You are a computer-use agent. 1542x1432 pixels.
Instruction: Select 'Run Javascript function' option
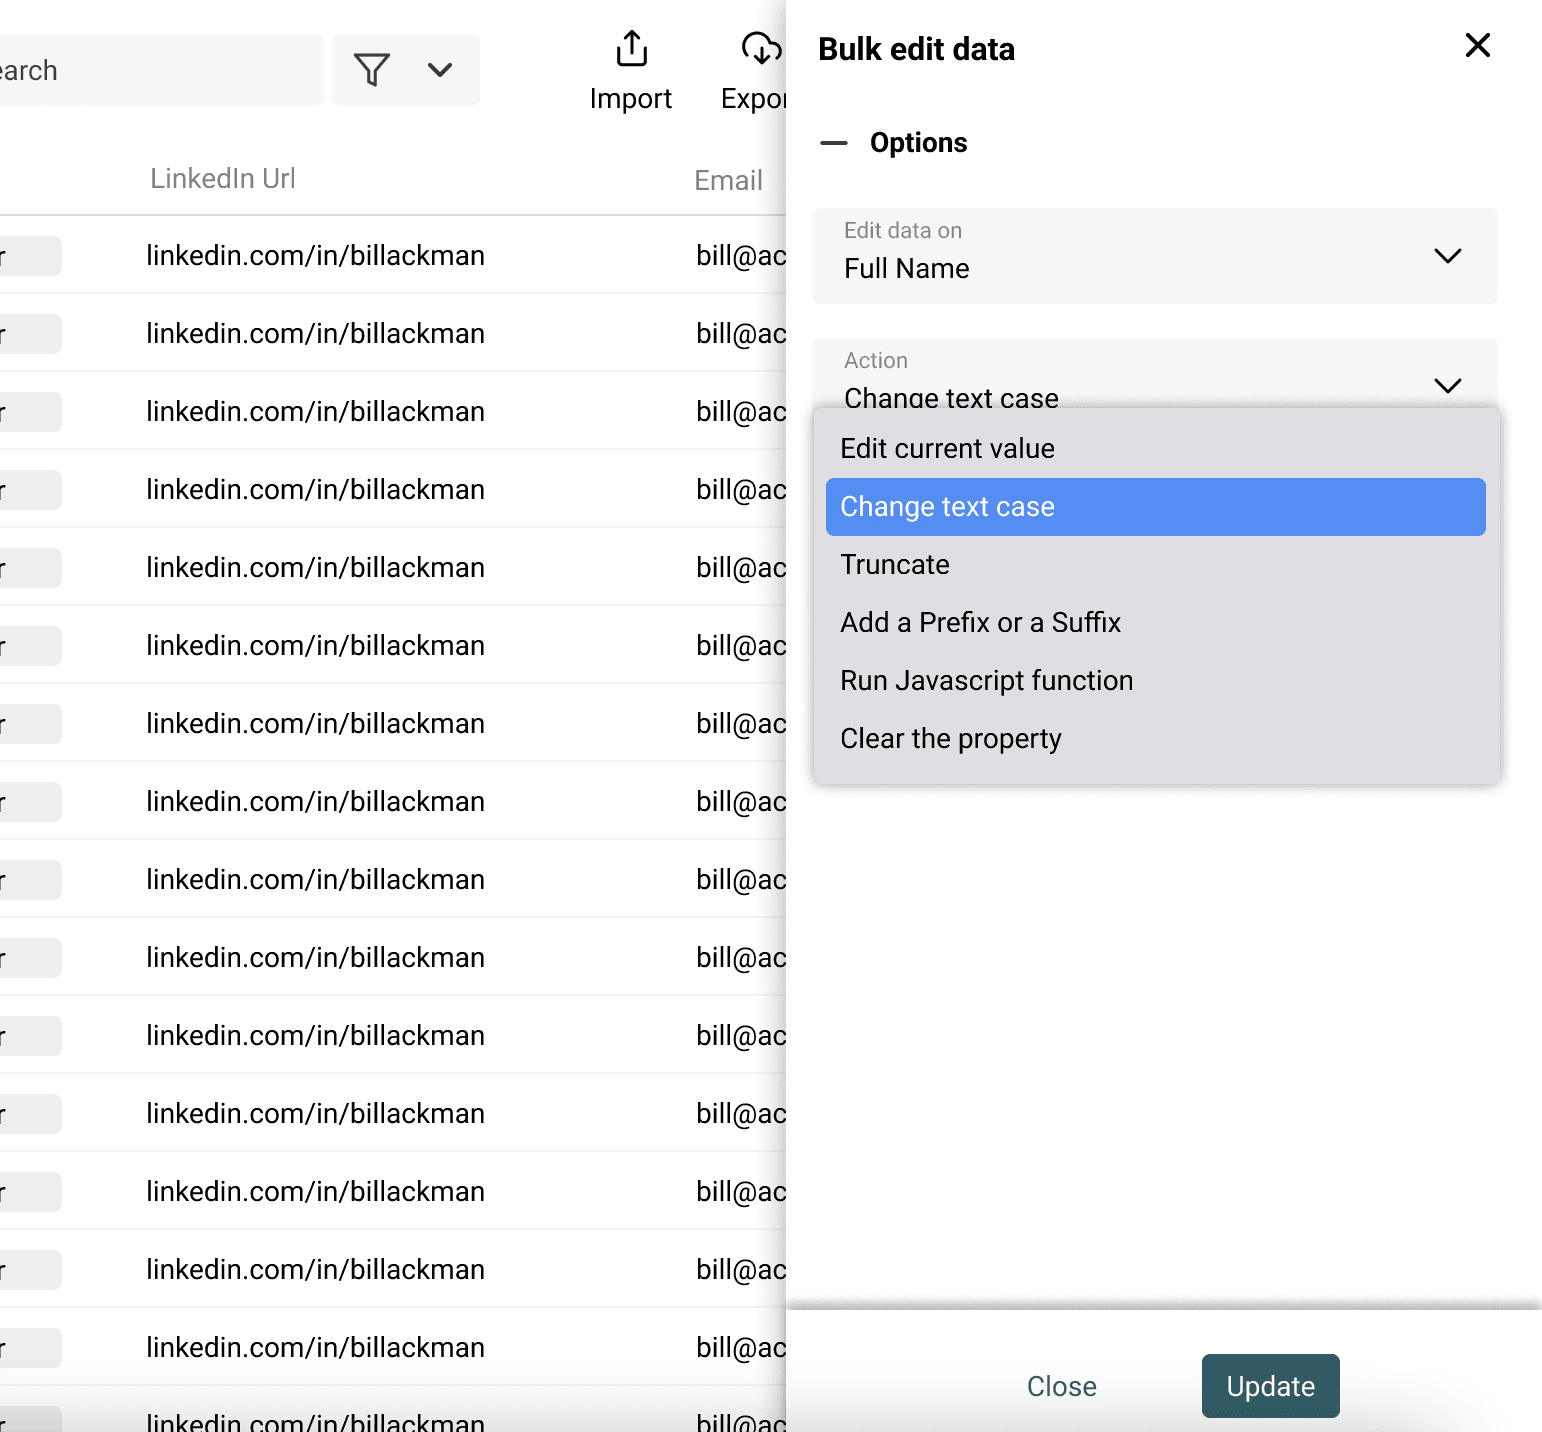tap(986, 681)
